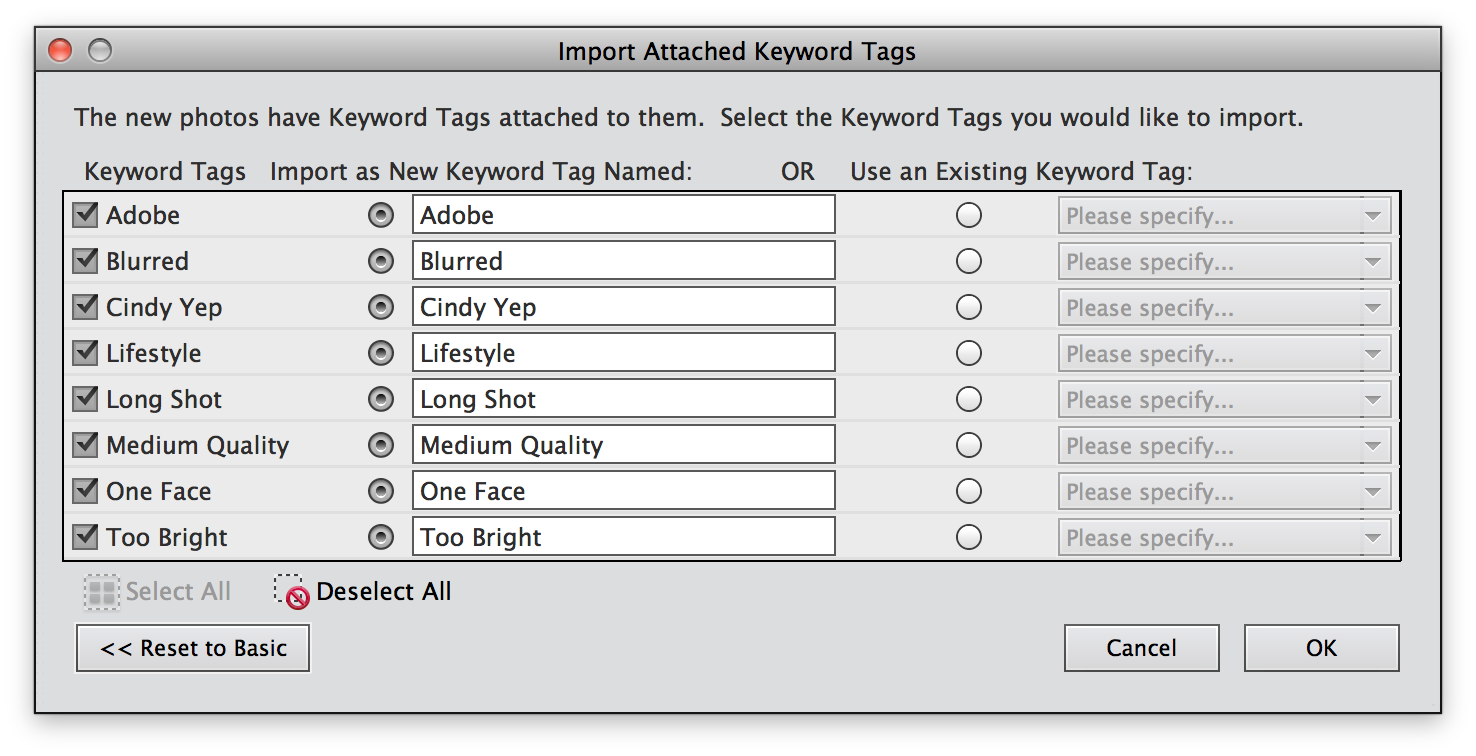Screen dimensions: 1476x756
Task: Click the Cancel button
Action: [x=1141, y=648]
